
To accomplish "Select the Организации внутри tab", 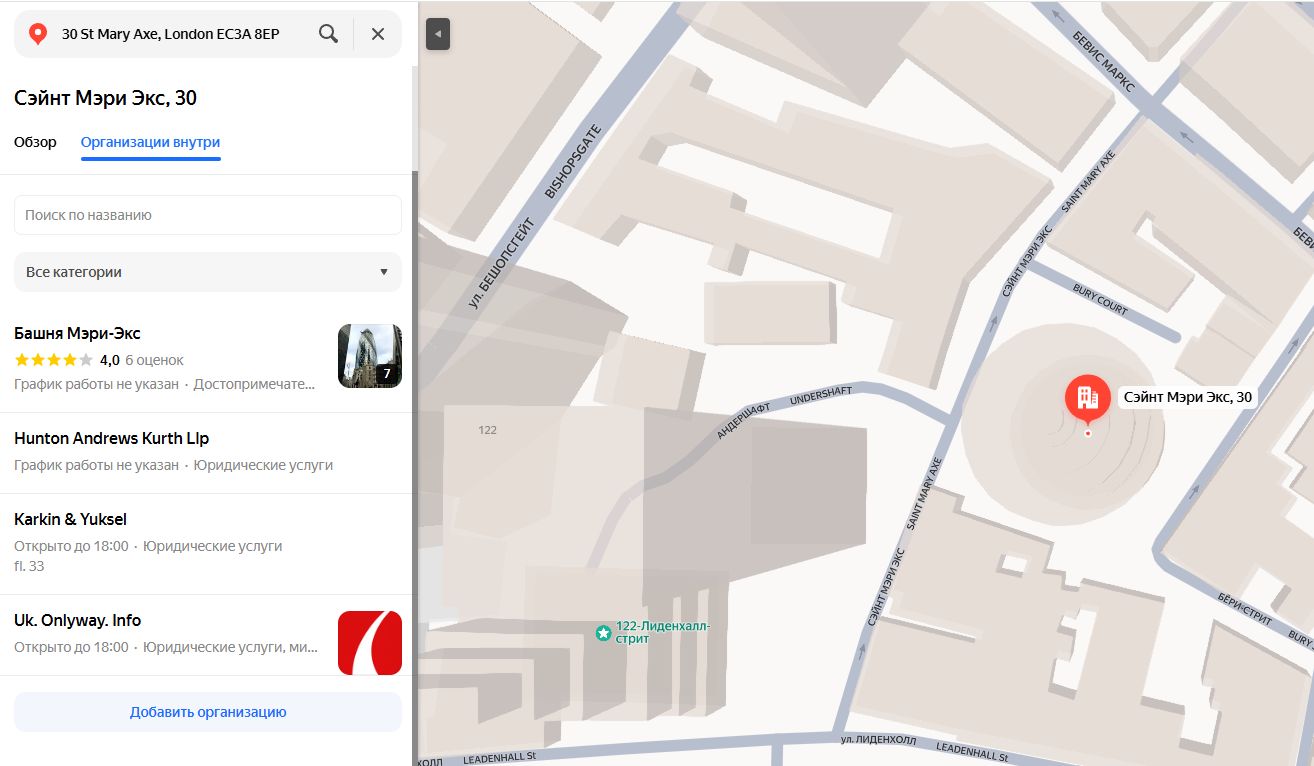I will (150, 142).
